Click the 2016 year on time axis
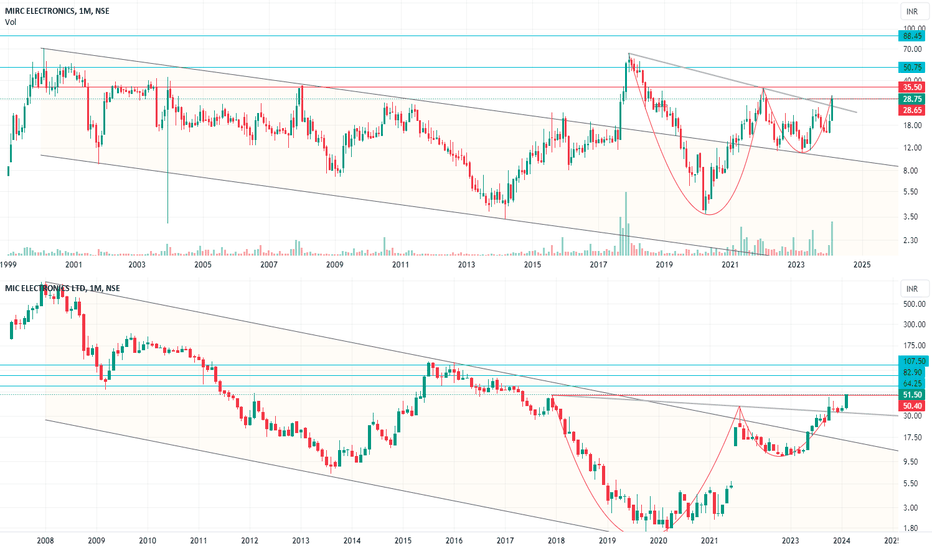The image size is (932, 550). 454,541
